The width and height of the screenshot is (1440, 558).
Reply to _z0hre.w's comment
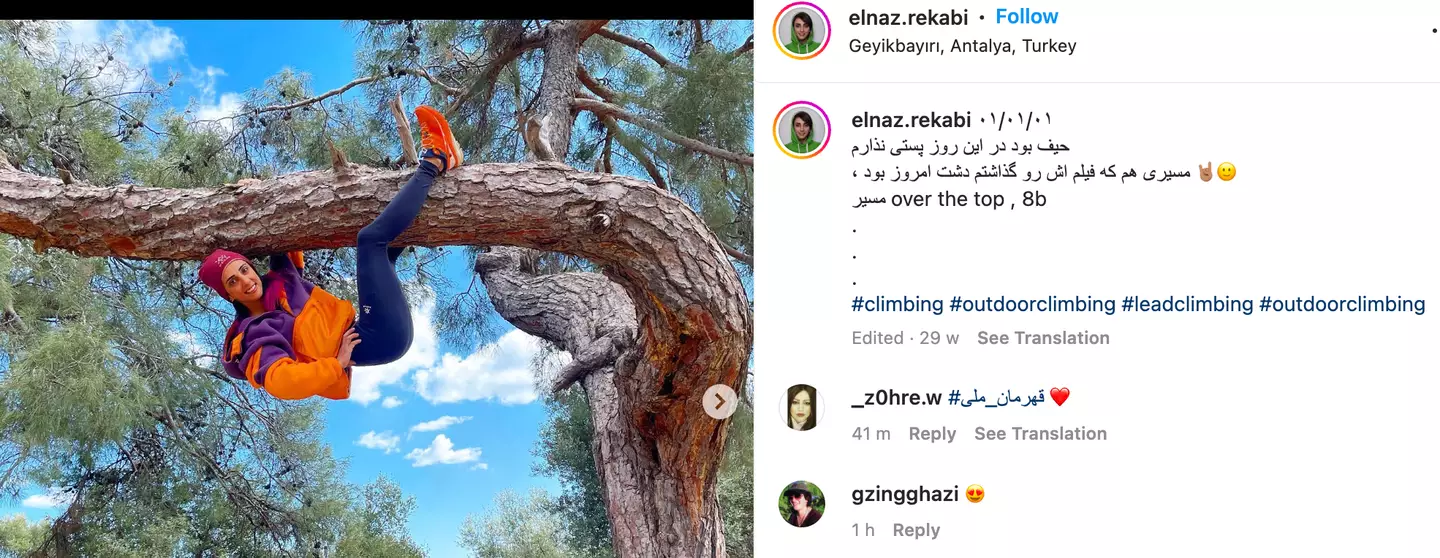click(x=932, y=434)
